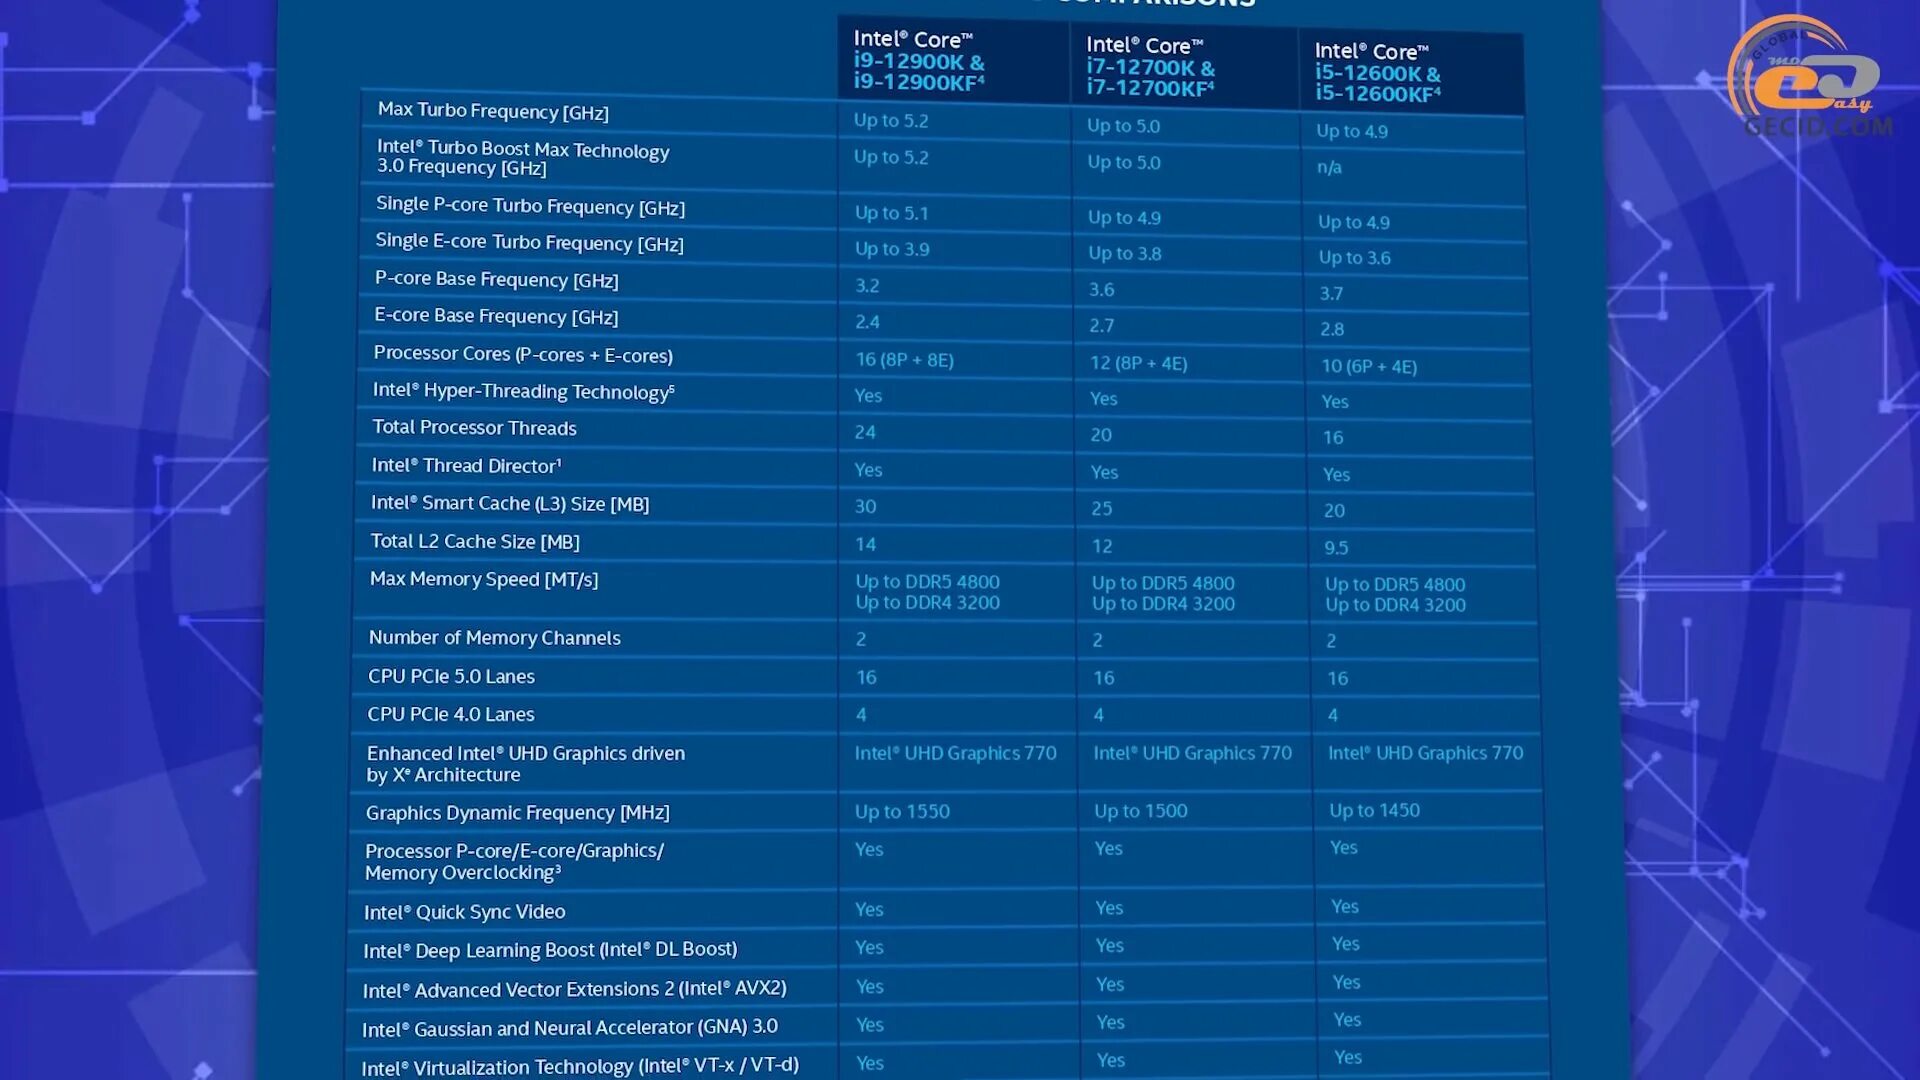Image resolution: width=1920 pixels, height=1080 pixels.
Task: Click the Single P-core Turbo Frequency label
Action: pyautogui.click(x=530, y=206)
